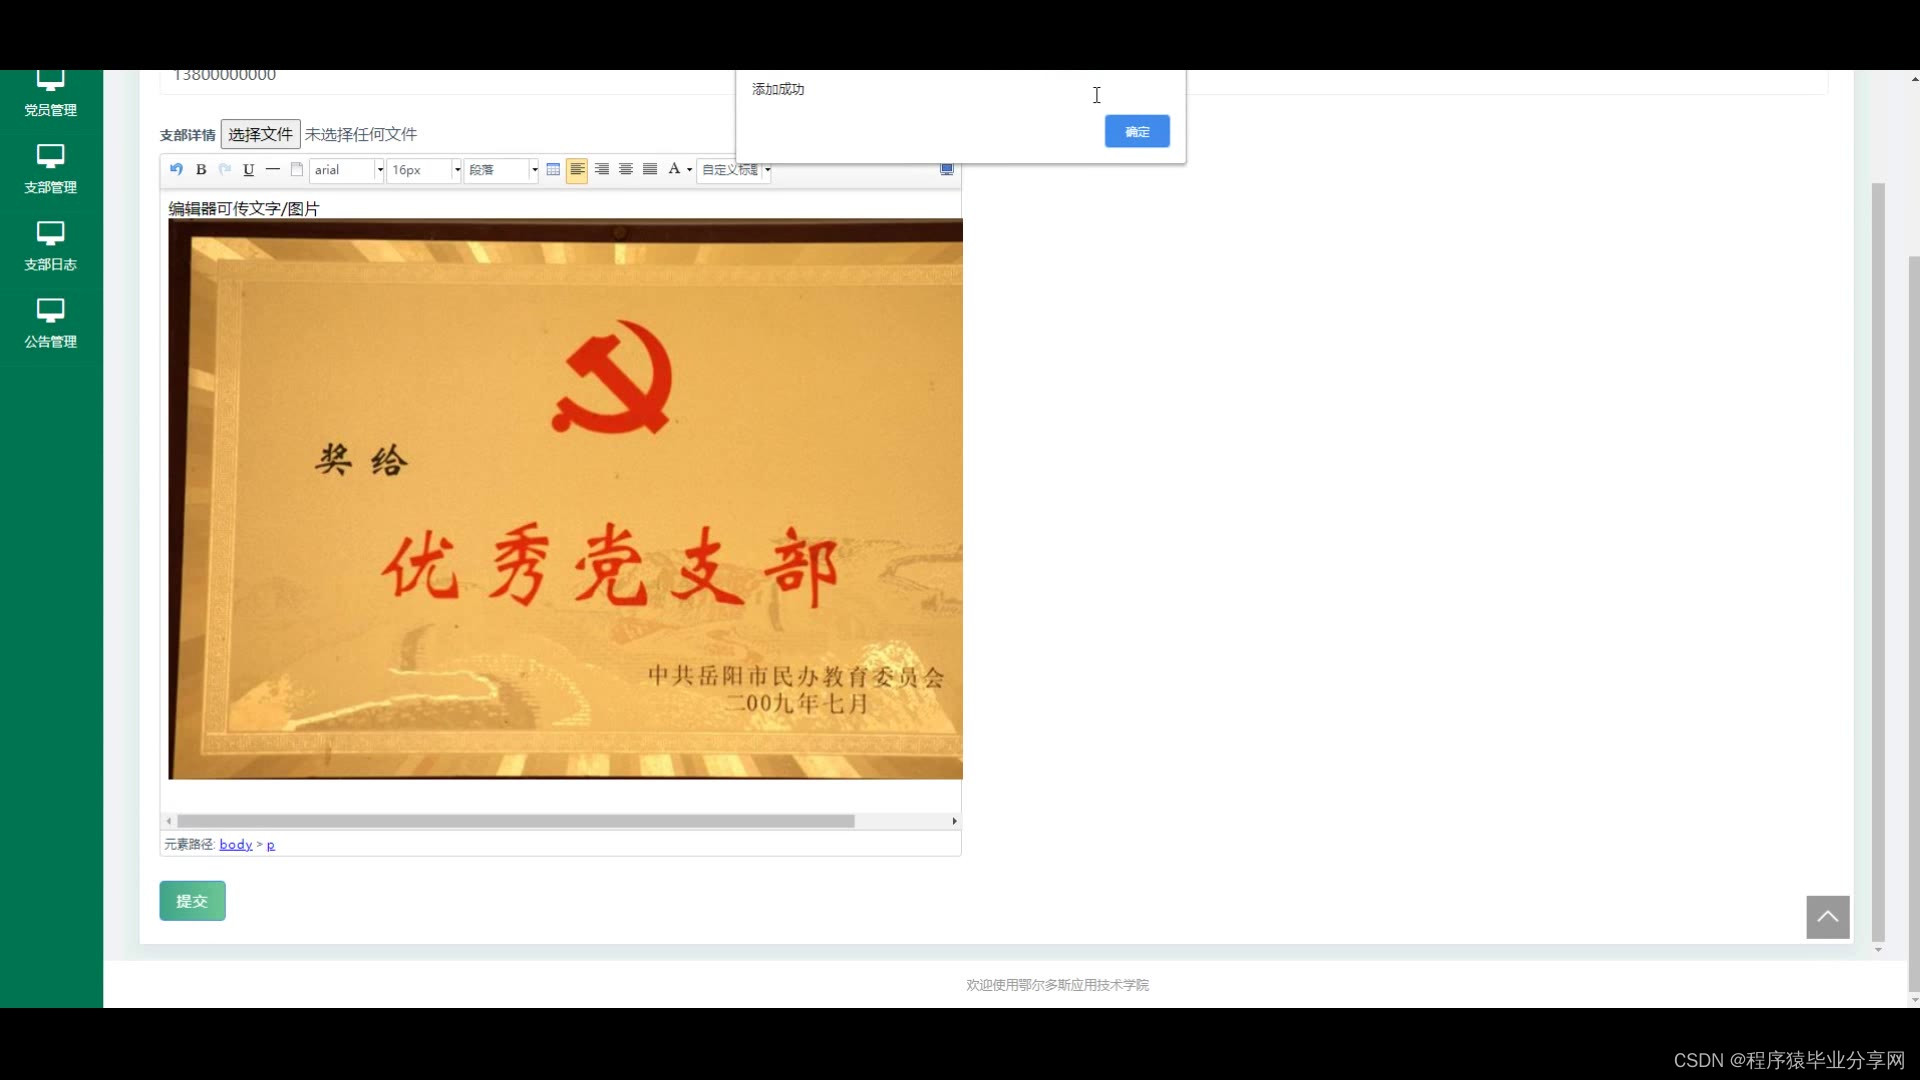Insert a horizontal line via toolbar
The height and width of the screenshot is (1080, 1920).
273,169
